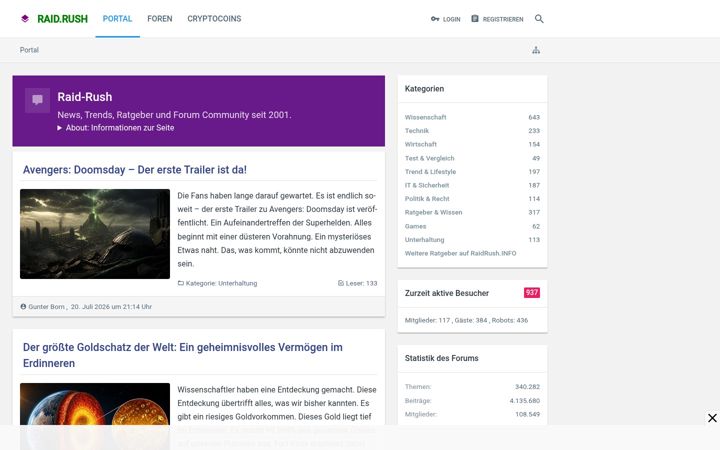This screenshot has height=450, width=720.
Task: Switch to the Portal tab
Action: 117,19
